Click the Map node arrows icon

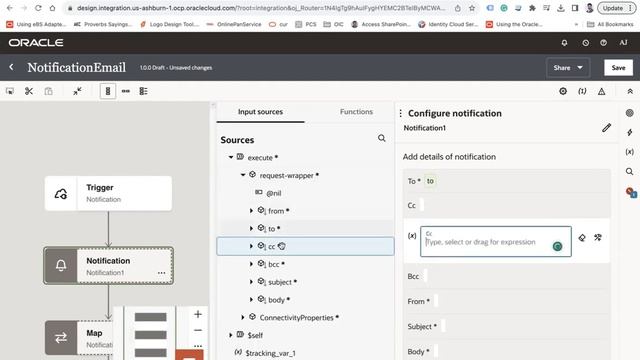pos(61,338)
